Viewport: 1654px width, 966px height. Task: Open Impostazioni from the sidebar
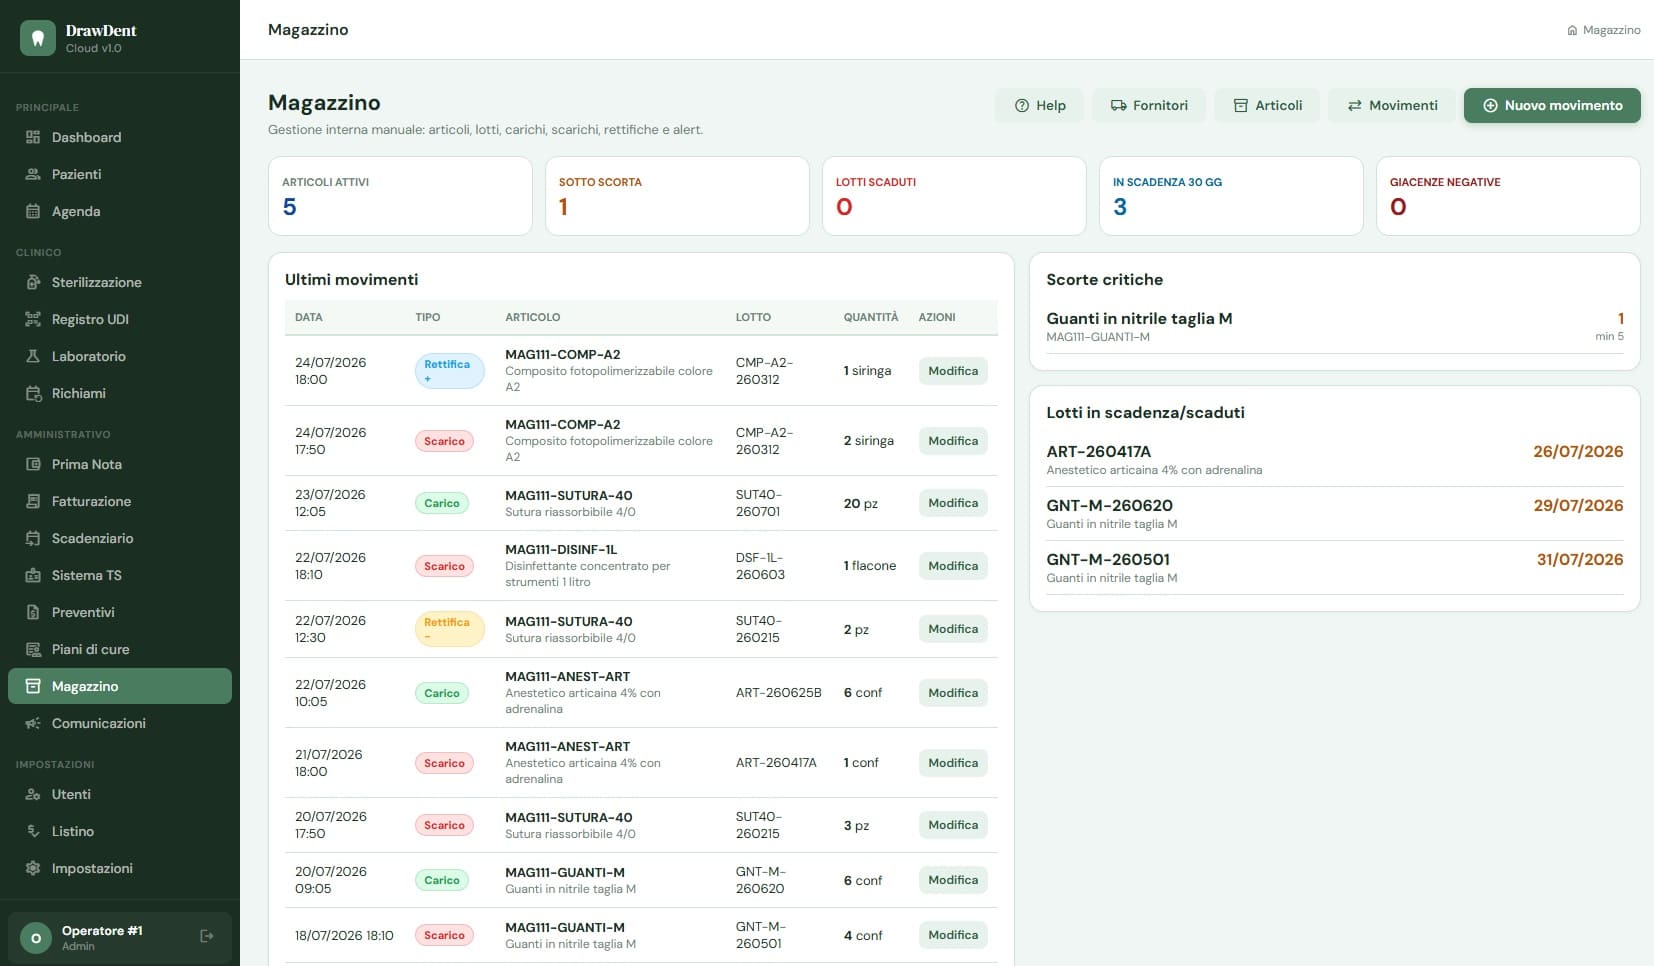120,868
